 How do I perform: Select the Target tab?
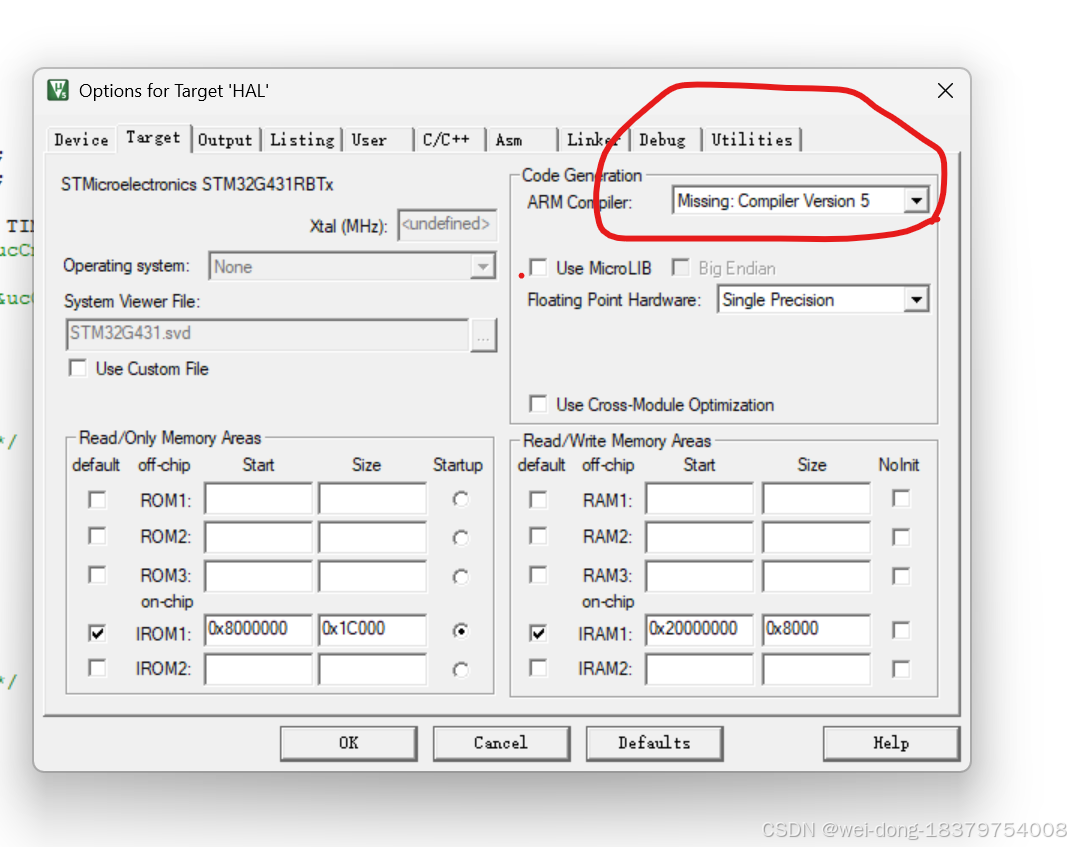click(x=154, y=138)
